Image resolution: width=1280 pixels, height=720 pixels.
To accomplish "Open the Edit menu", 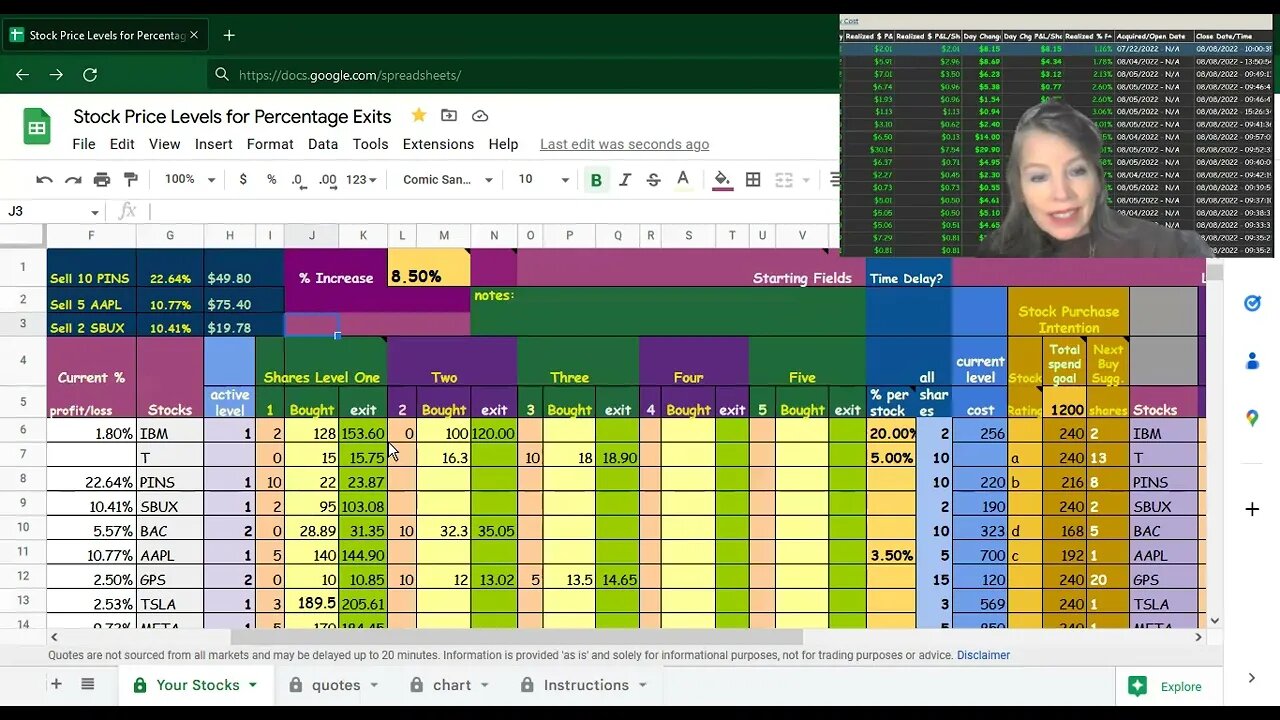I will tap(122, 144).
